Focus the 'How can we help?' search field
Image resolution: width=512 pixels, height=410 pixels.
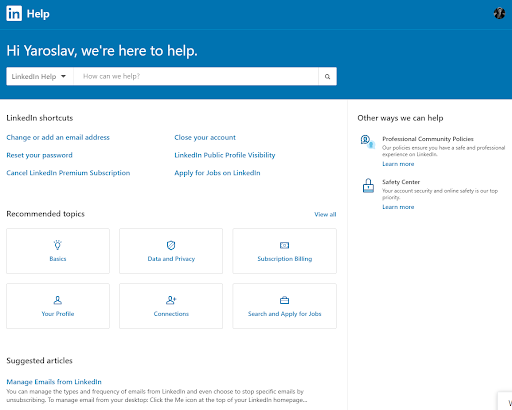click(196, 76)
